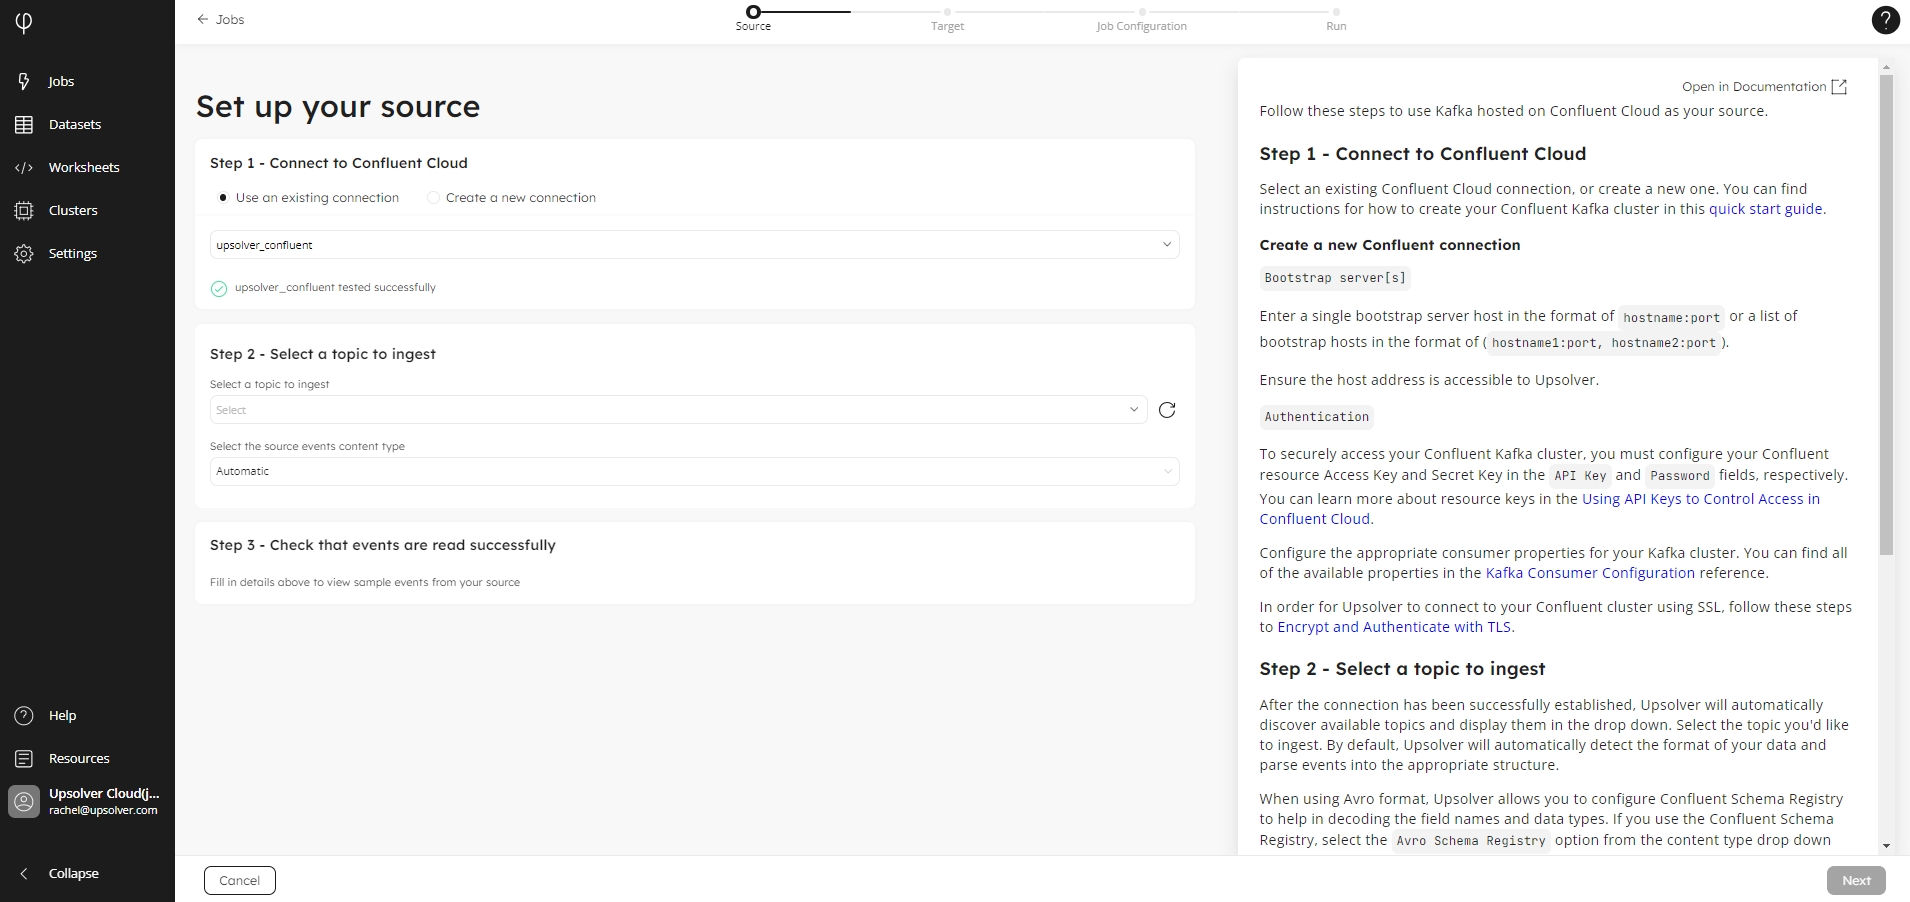The width and height of the screenshot is (1910, 902).
Task: Open documentation in external window icon
Action: (1839, 87)
